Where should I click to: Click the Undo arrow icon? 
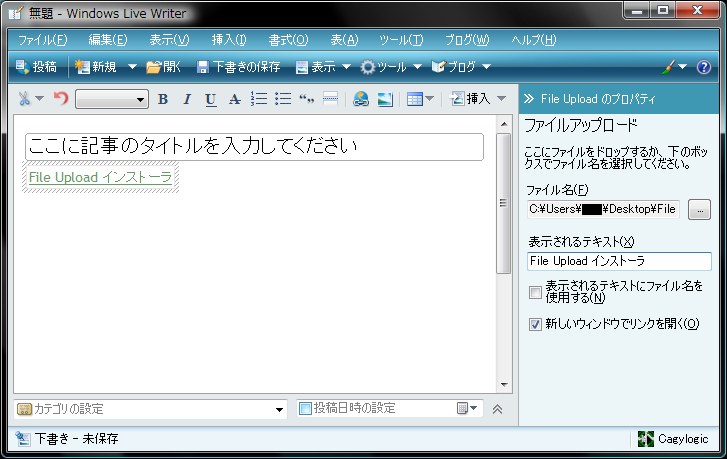click(x=61, y=99)
